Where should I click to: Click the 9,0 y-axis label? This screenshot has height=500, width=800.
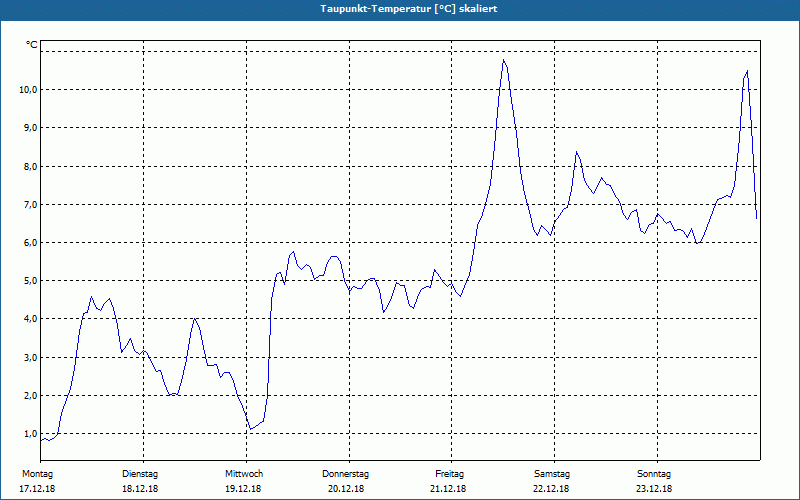click(x=30, y=128)
